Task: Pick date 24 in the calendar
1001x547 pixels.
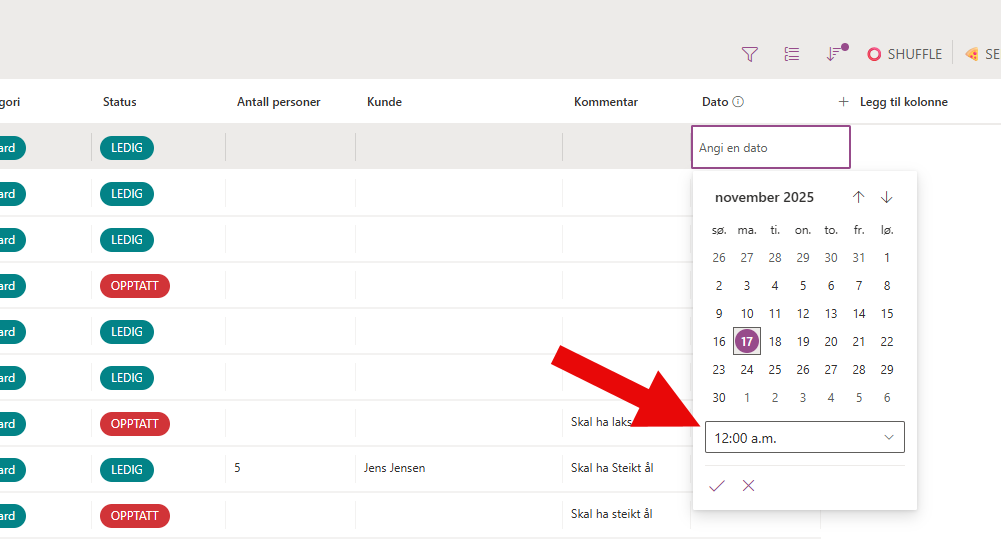Action: click(x=747, y=370)
